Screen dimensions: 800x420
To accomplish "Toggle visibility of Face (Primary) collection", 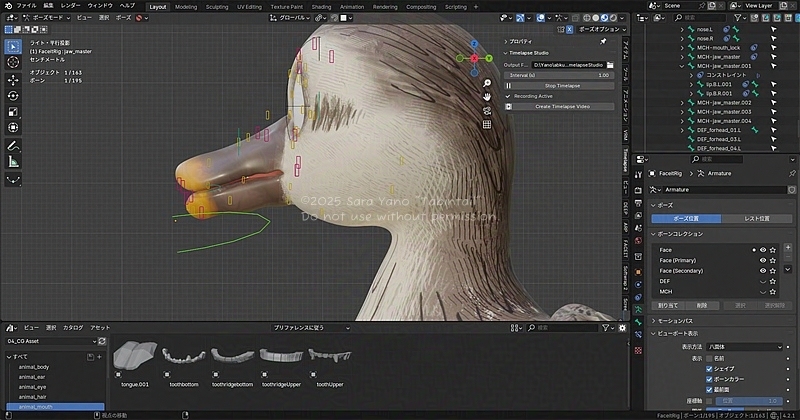I will (763, 260).
